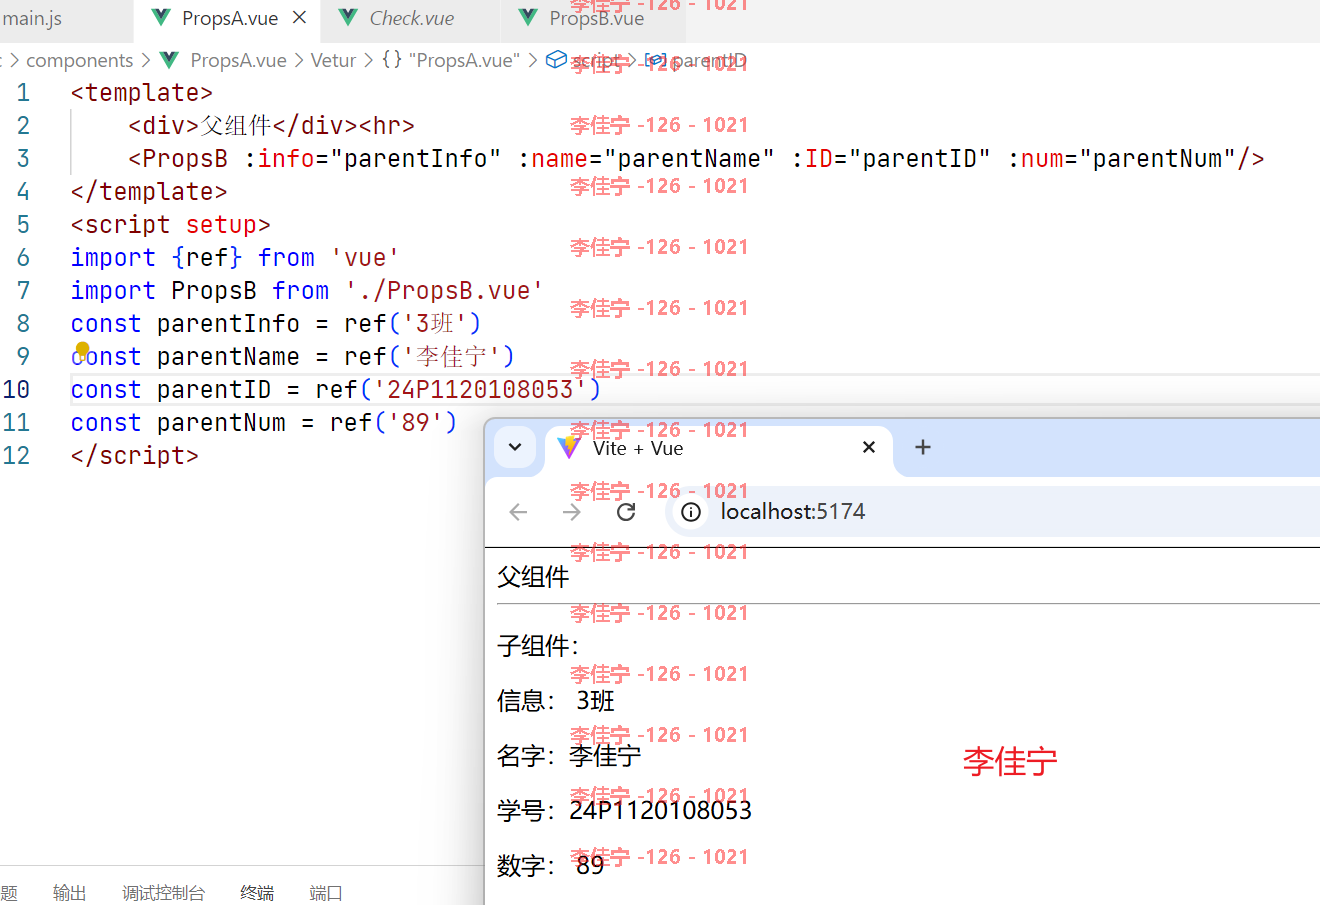Open the 输出 (Output) panel tab

[69, 893]
